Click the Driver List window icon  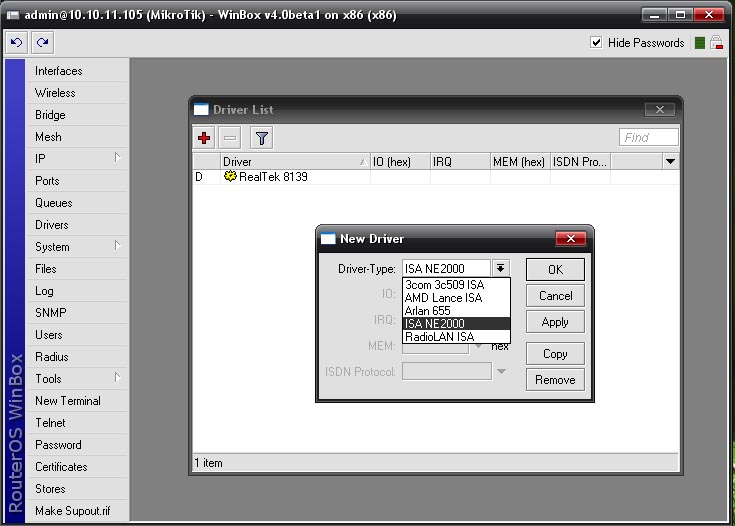pyautogui.click(x=201, y=109)
